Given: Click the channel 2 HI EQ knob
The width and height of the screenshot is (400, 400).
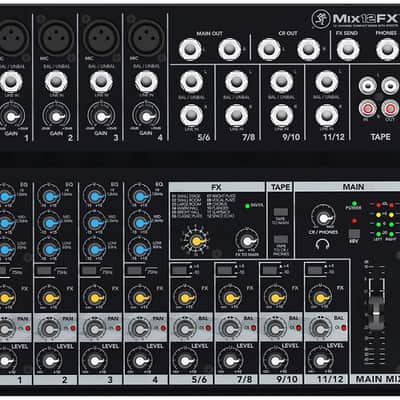Looking at the screenshot, I should click(49, 197).
